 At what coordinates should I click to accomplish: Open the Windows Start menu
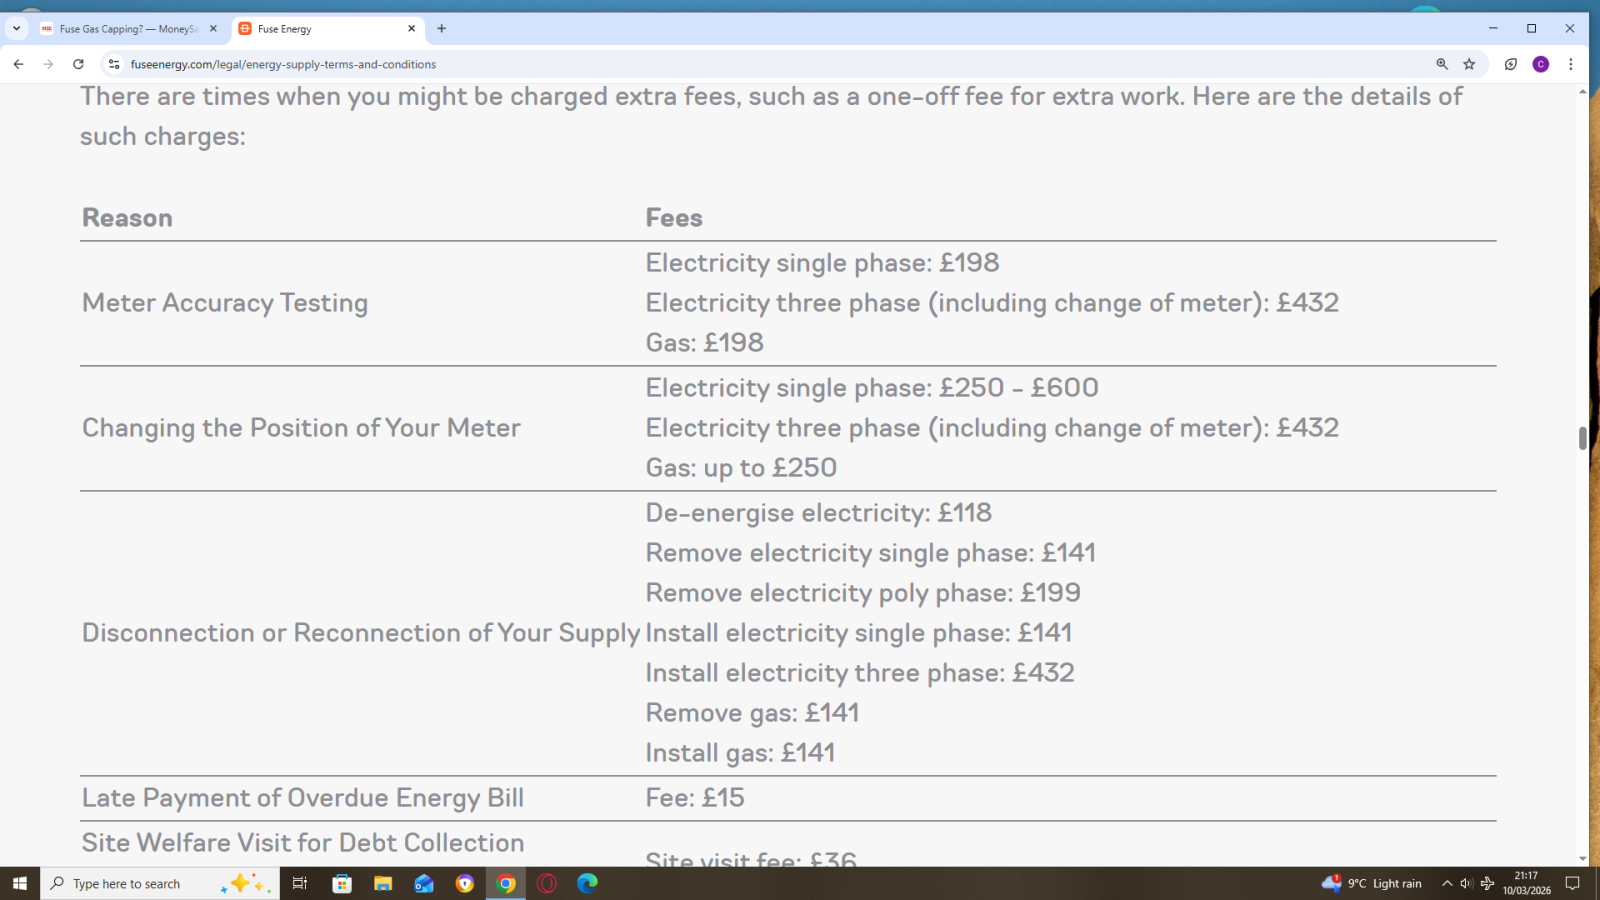[20, 883]
